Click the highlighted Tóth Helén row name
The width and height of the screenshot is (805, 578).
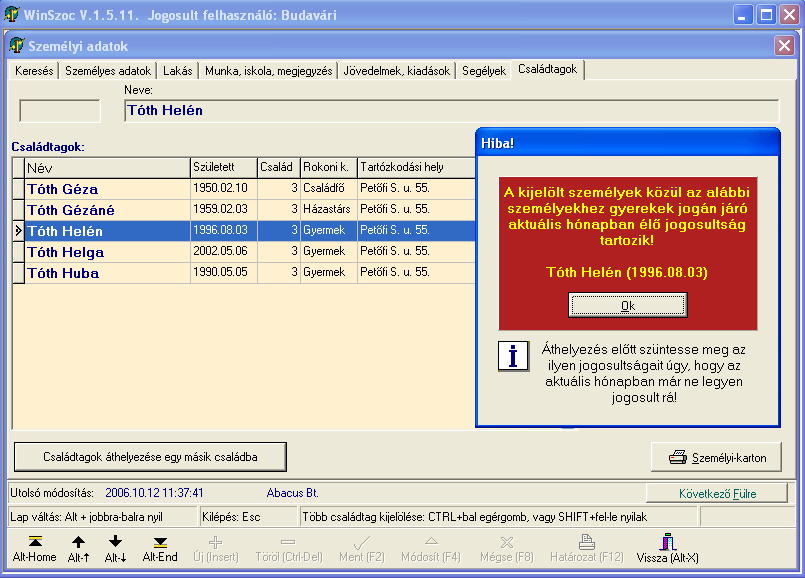click(x=65, y=231)
